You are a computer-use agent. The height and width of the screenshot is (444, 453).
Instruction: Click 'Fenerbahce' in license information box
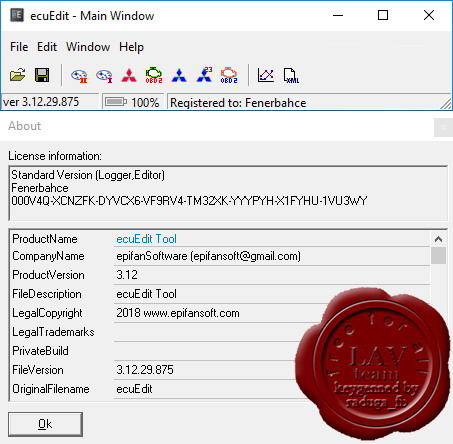click(x=40, y=188)
